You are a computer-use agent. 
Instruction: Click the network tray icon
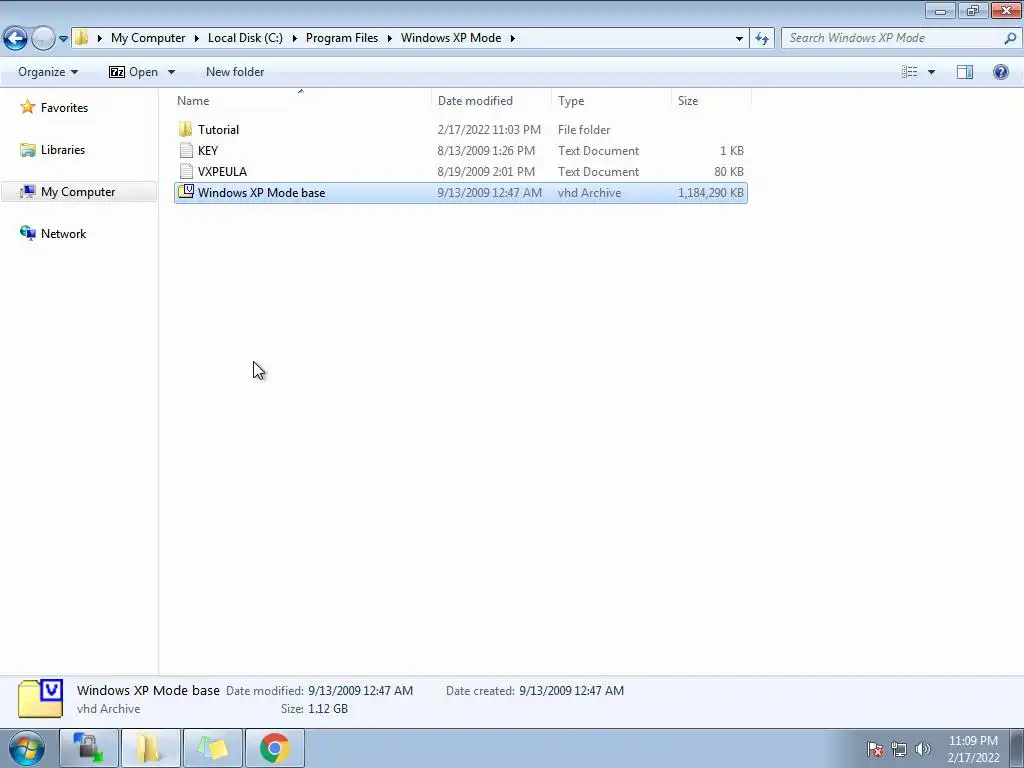click(x=899, y=748)
